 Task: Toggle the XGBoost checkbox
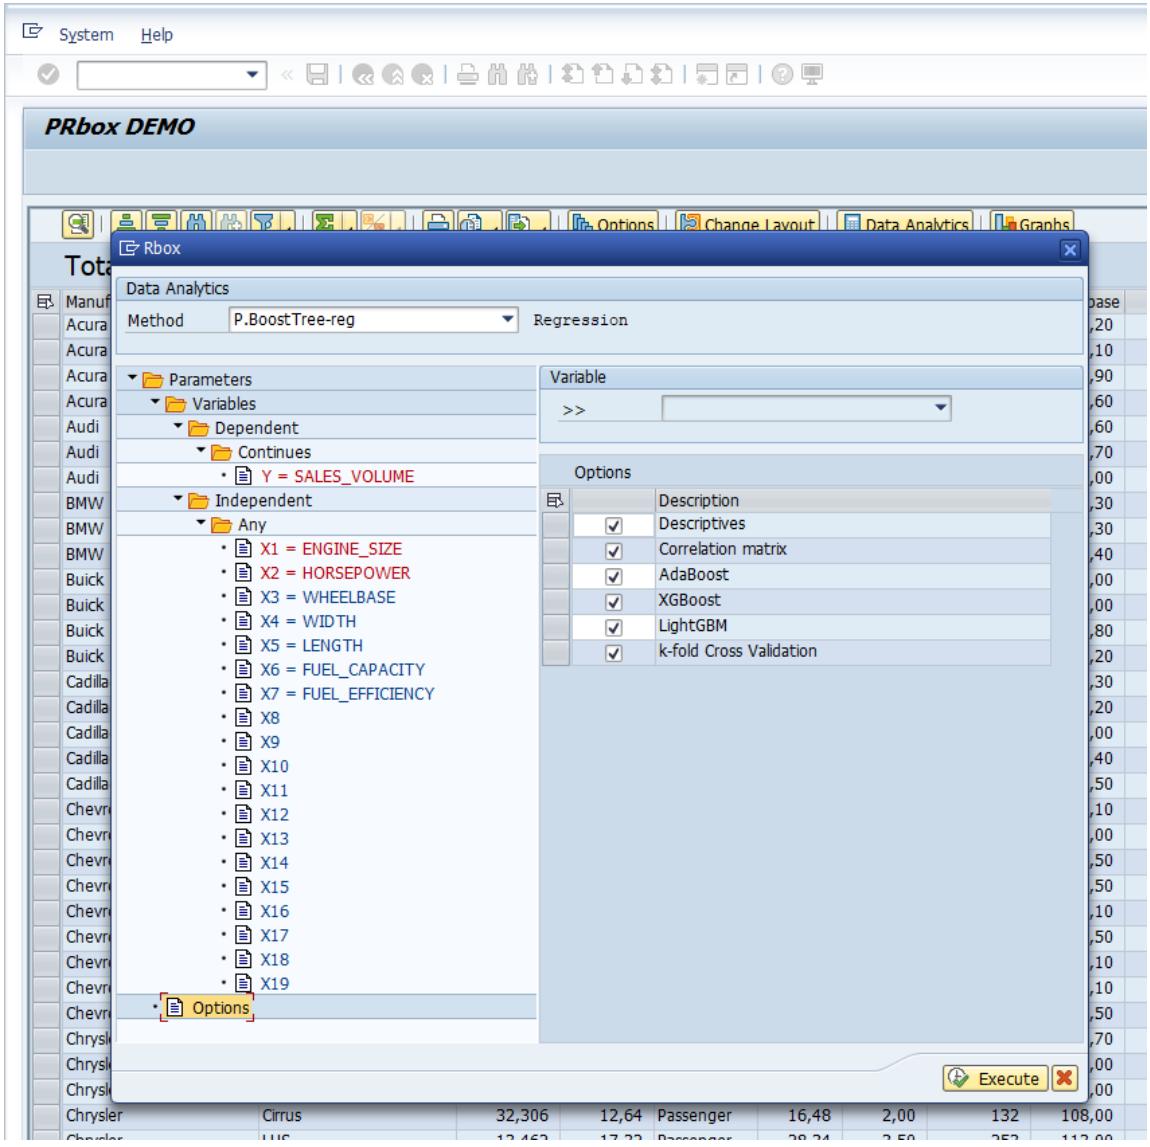click(614, 602)
